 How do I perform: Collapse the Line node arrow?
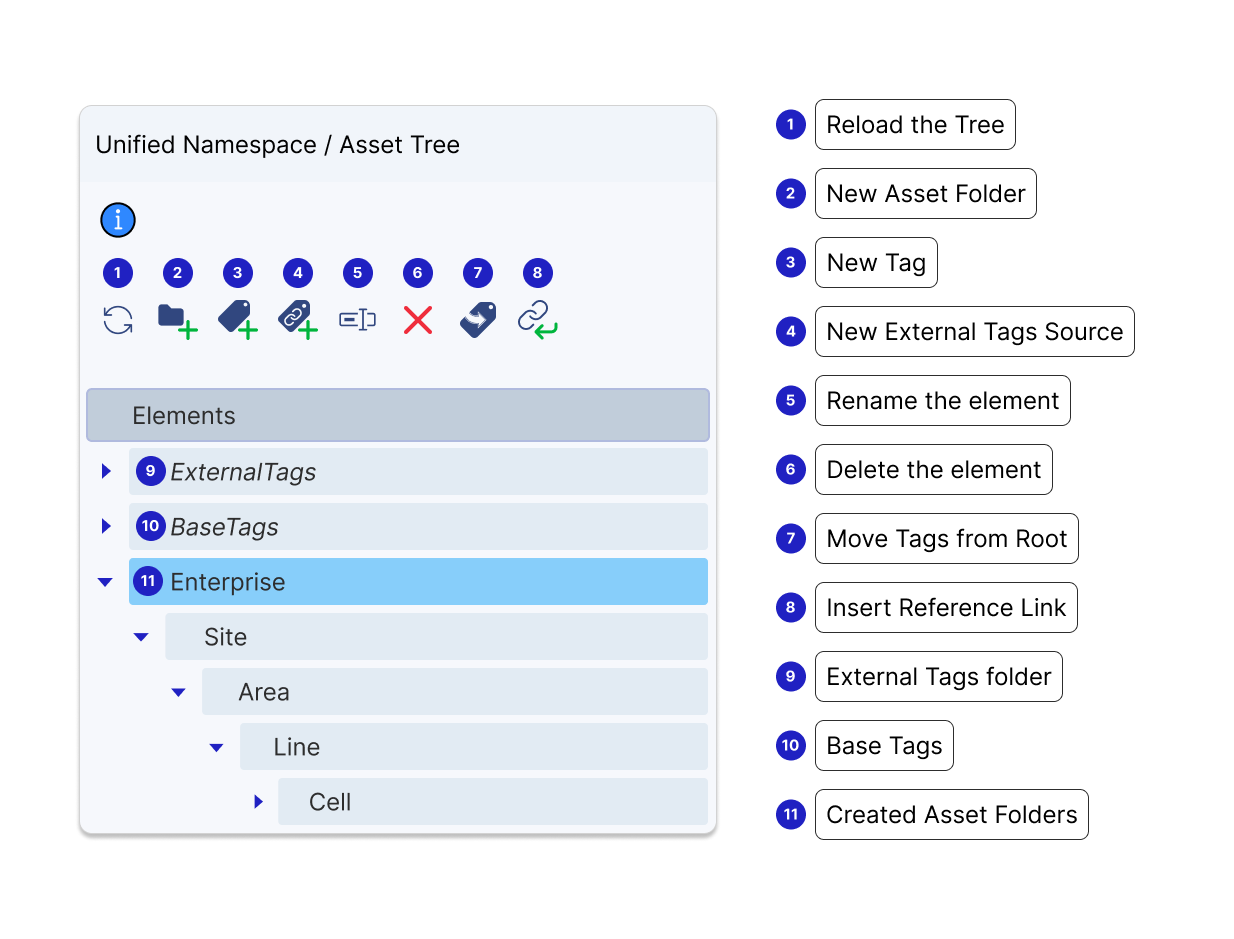click(216, 747)
